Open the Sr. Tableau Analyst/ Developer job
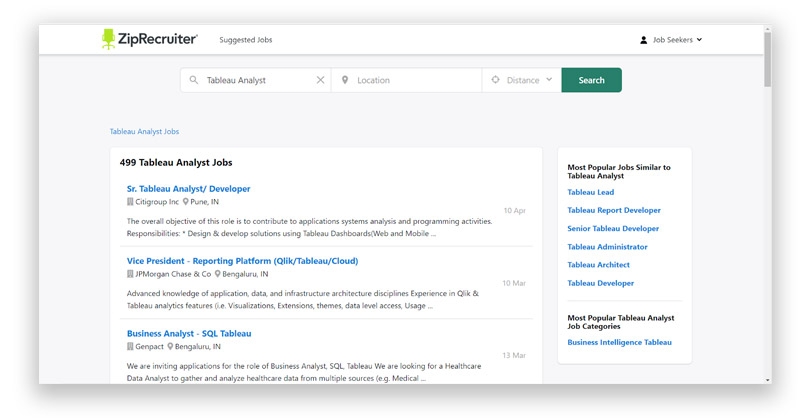 pyautogui.click(x=188, y=188)
